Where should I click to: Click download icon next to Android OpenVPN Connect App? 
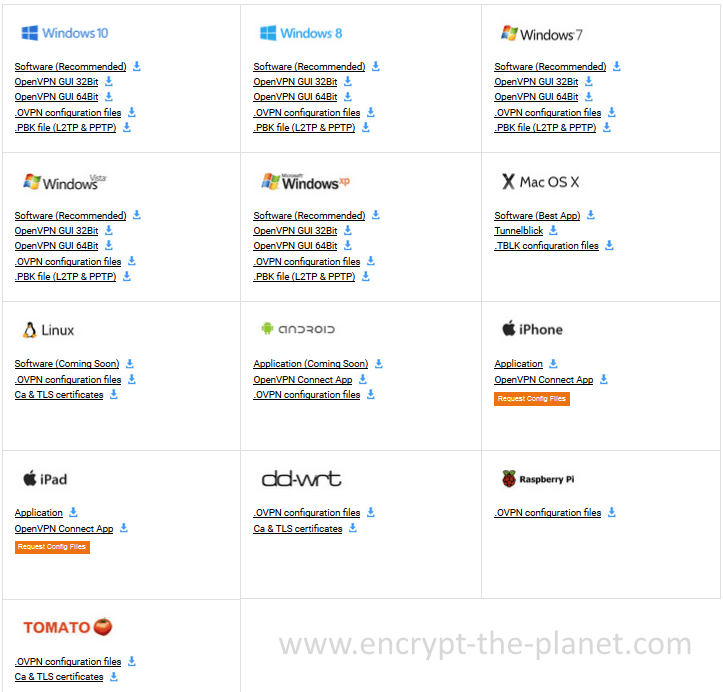(363, 379)
